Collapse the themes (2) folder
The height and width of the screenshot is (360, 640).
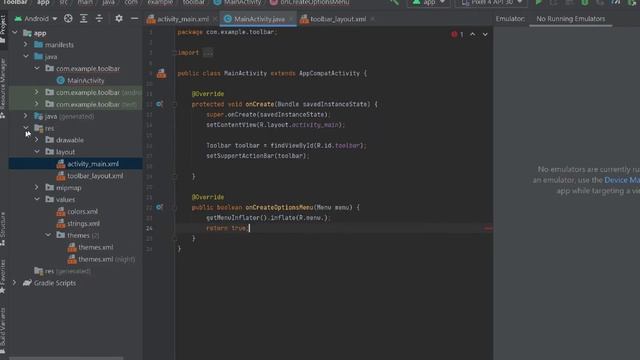tap(48, 235)
